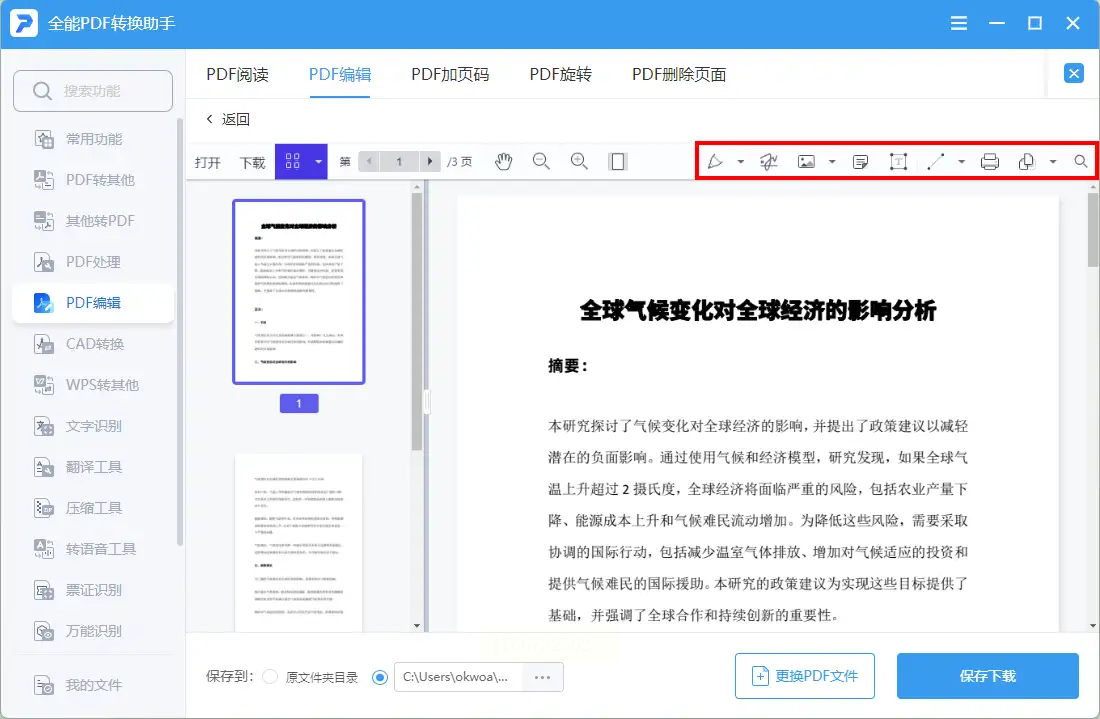Screen dimensions: 1100x719
Task: Expand the thumbnail view mode dropdown arrow
Action: [319, 162]
